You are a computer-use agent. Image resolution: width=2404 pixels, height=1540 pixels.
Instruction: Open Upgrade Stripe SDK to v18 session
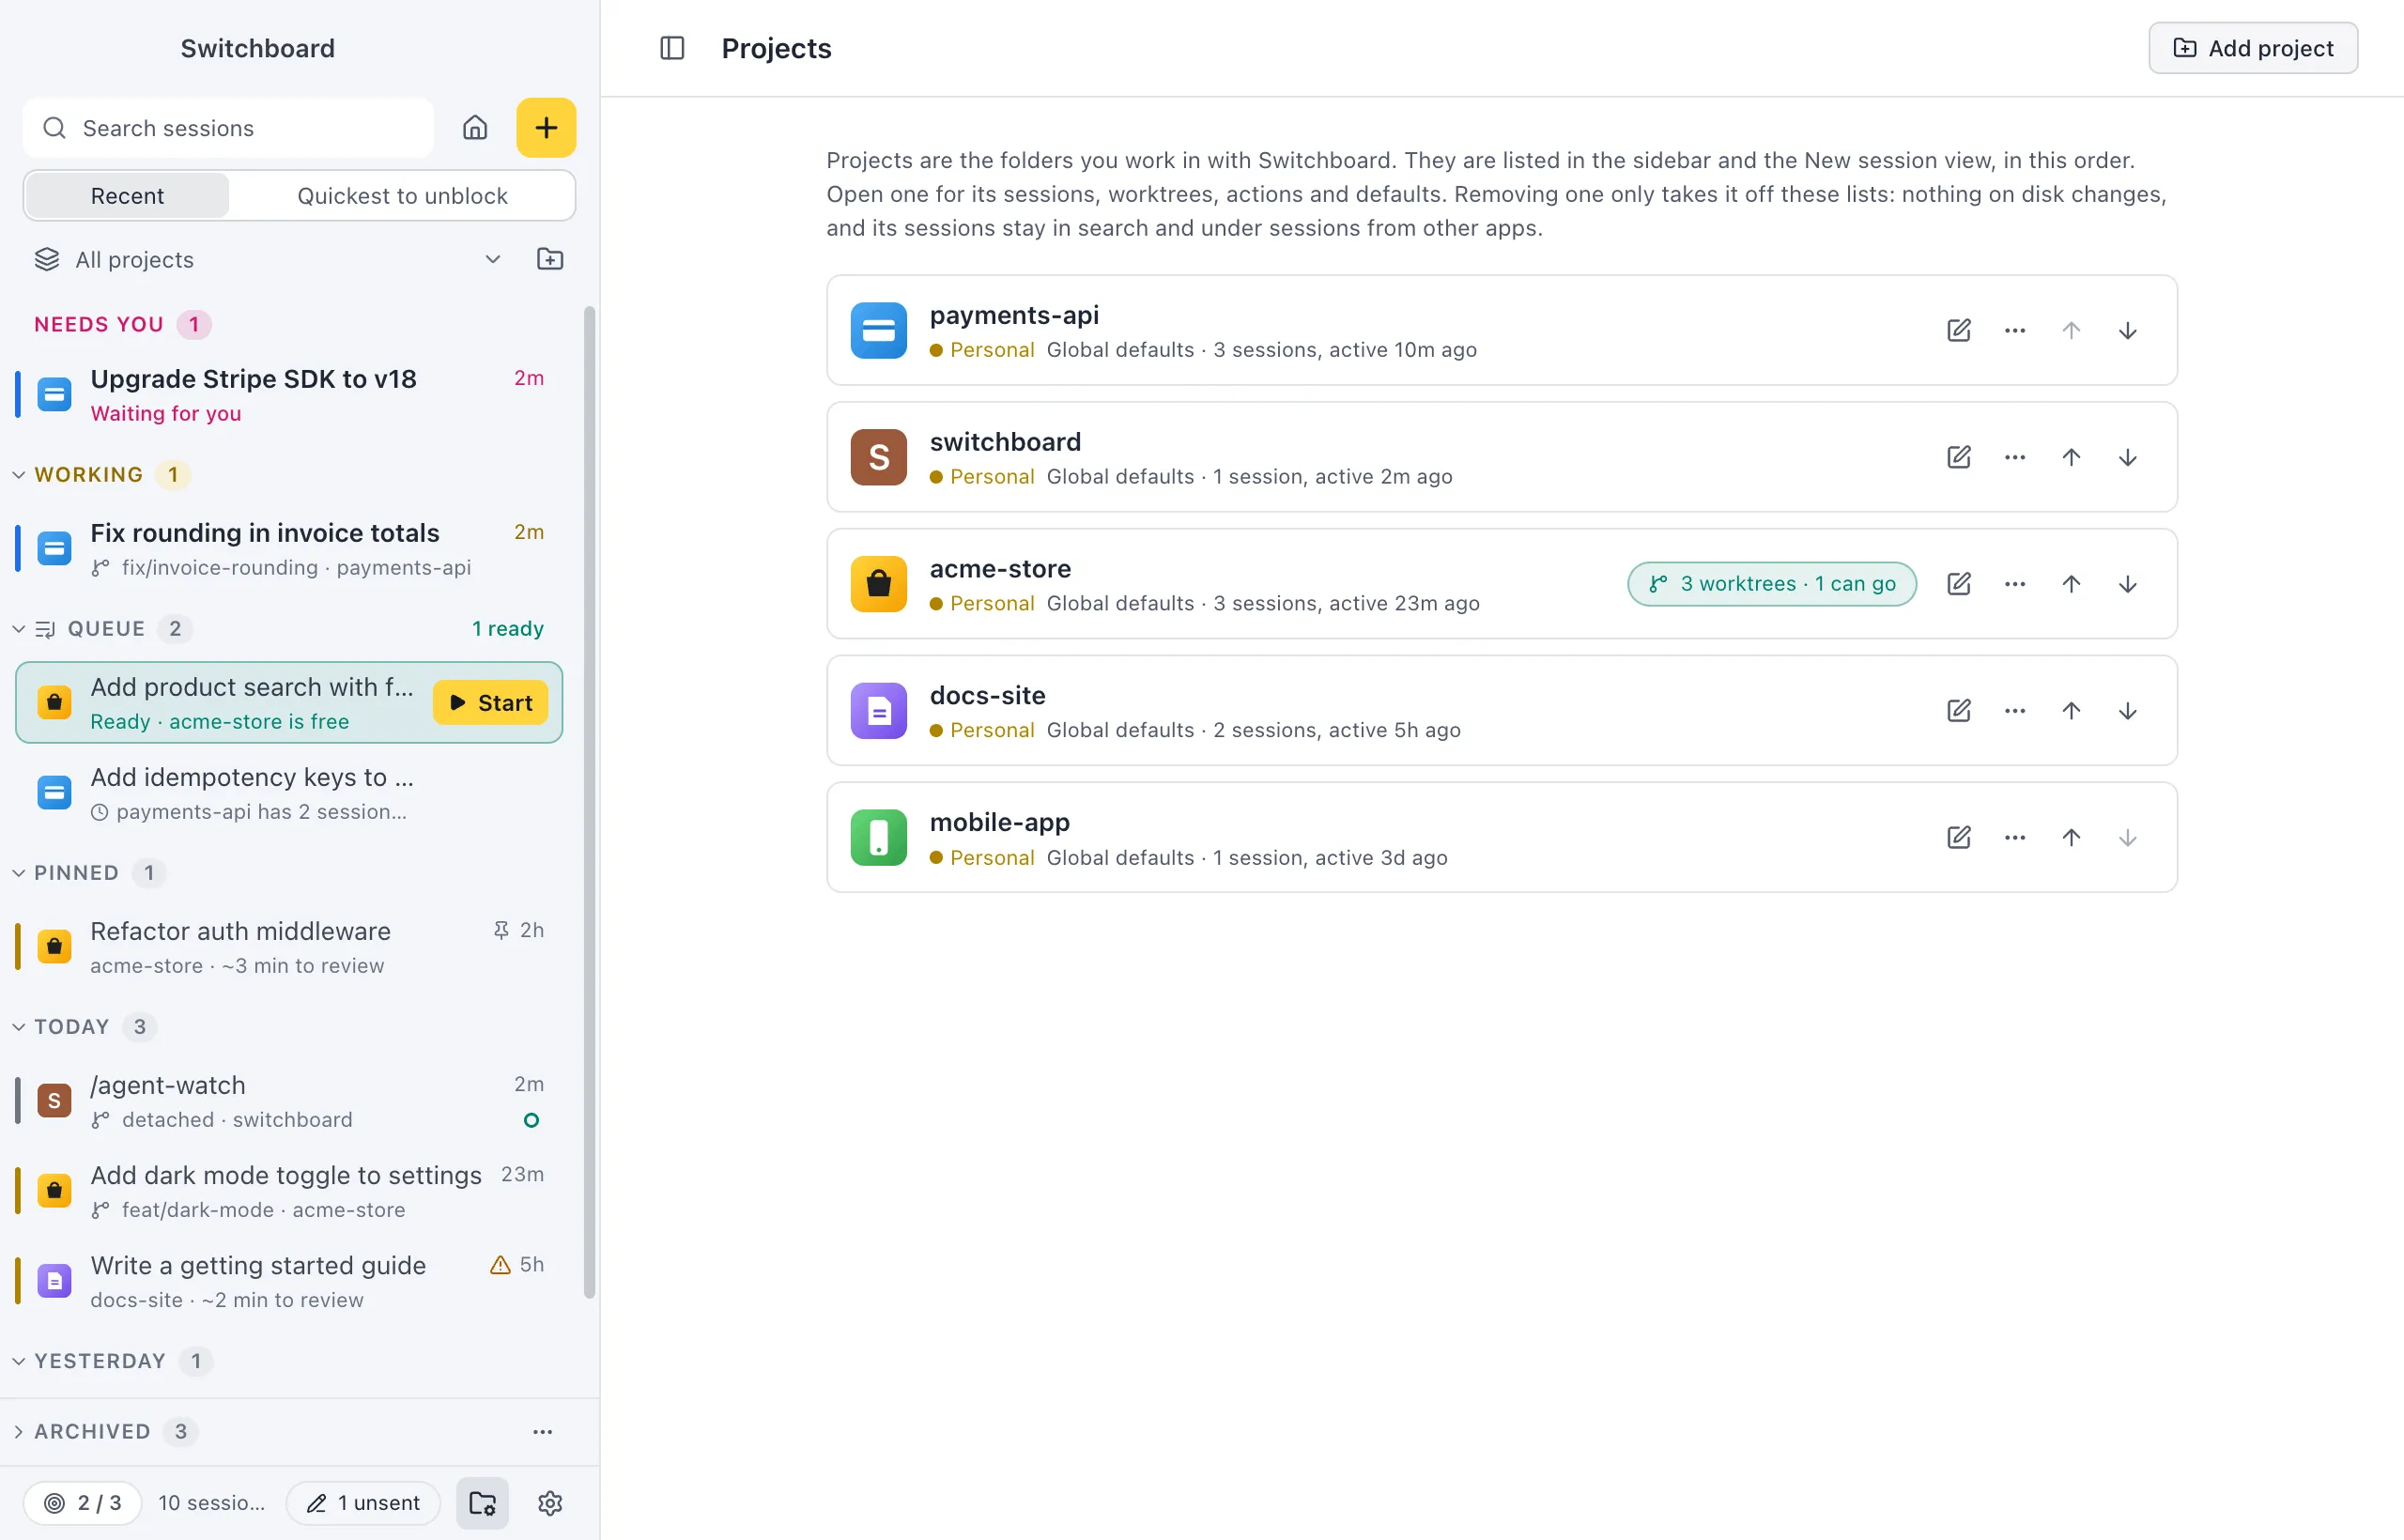(x=289, y=395)
